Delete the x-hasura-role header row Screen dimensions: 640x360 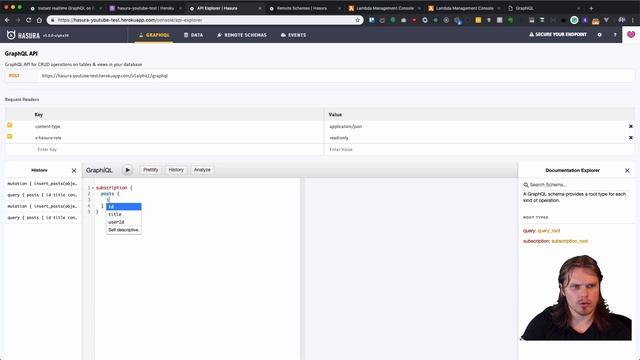click(631, 138)
